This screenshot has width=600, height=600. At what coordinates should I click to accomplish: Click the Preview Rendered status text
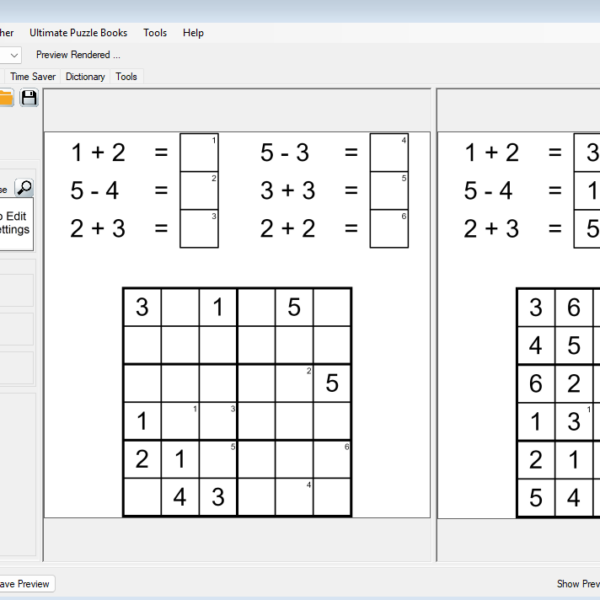tap(78, 55)
